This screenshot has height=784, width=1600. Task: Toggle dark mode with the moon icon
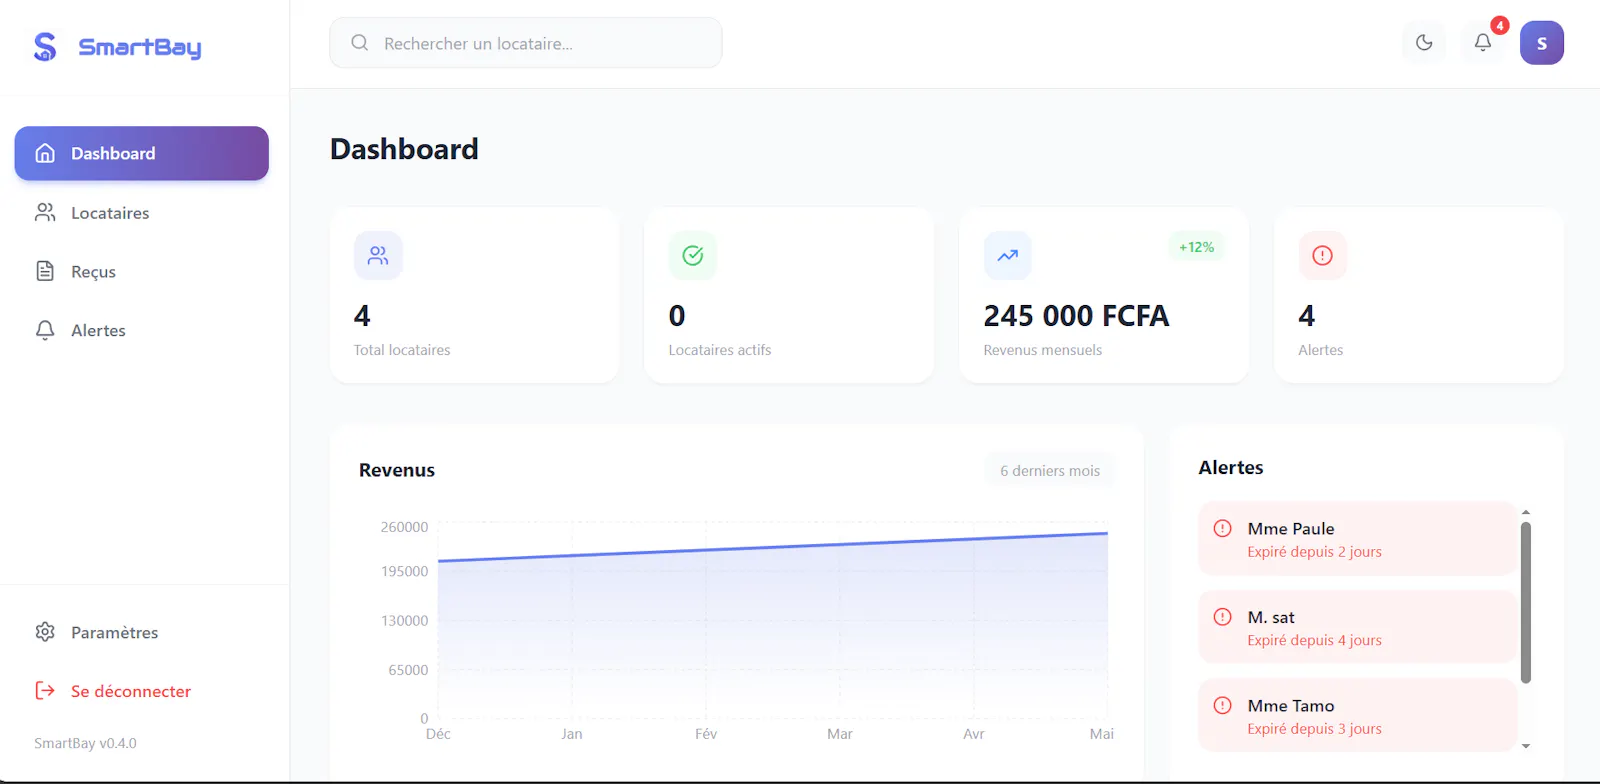coord(1424,43)
